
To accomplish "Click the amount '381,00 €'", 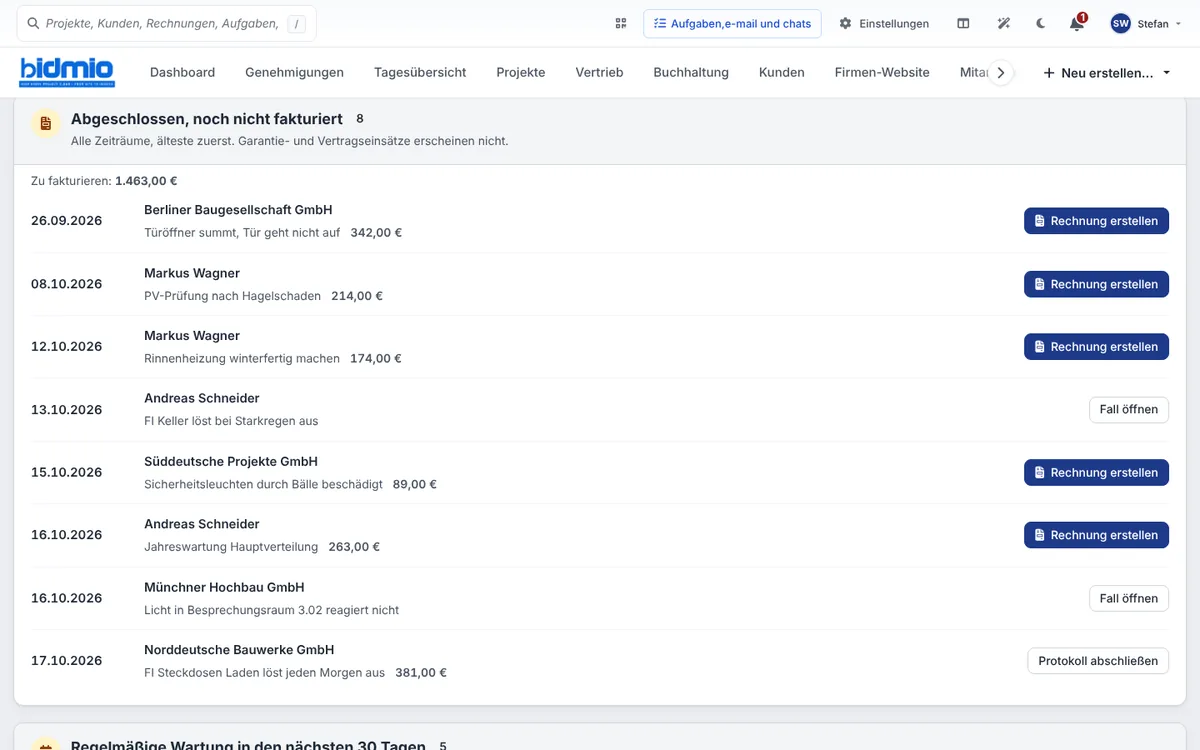I will 421,673.
